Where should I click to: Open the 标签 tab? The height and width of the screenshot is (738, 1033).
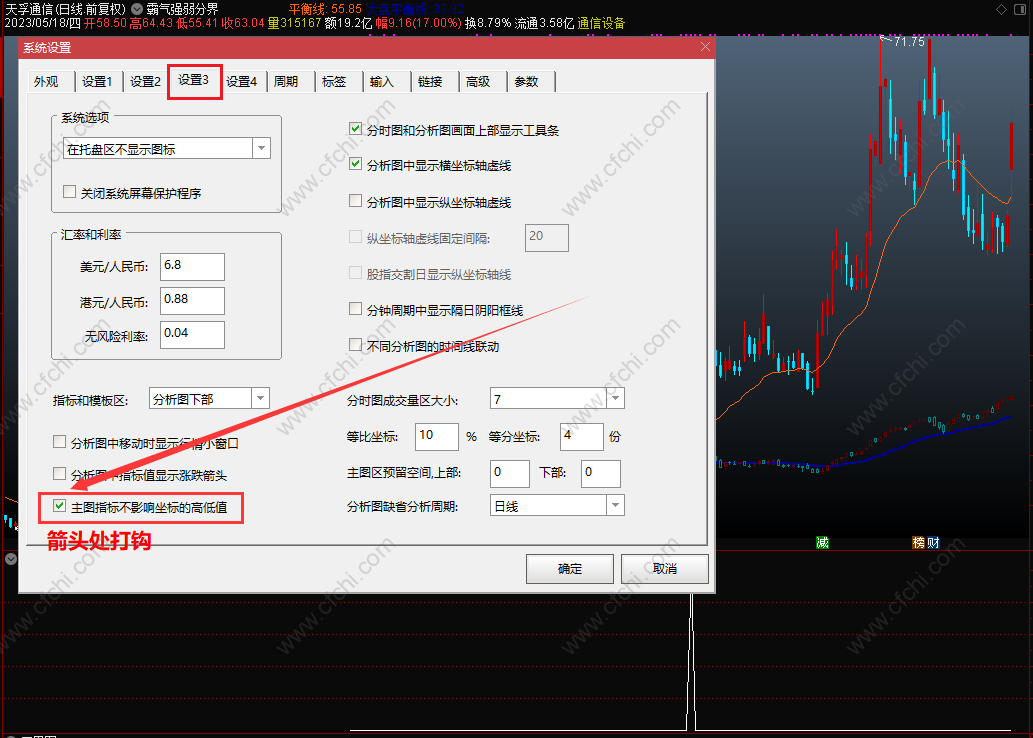(334, 82)
